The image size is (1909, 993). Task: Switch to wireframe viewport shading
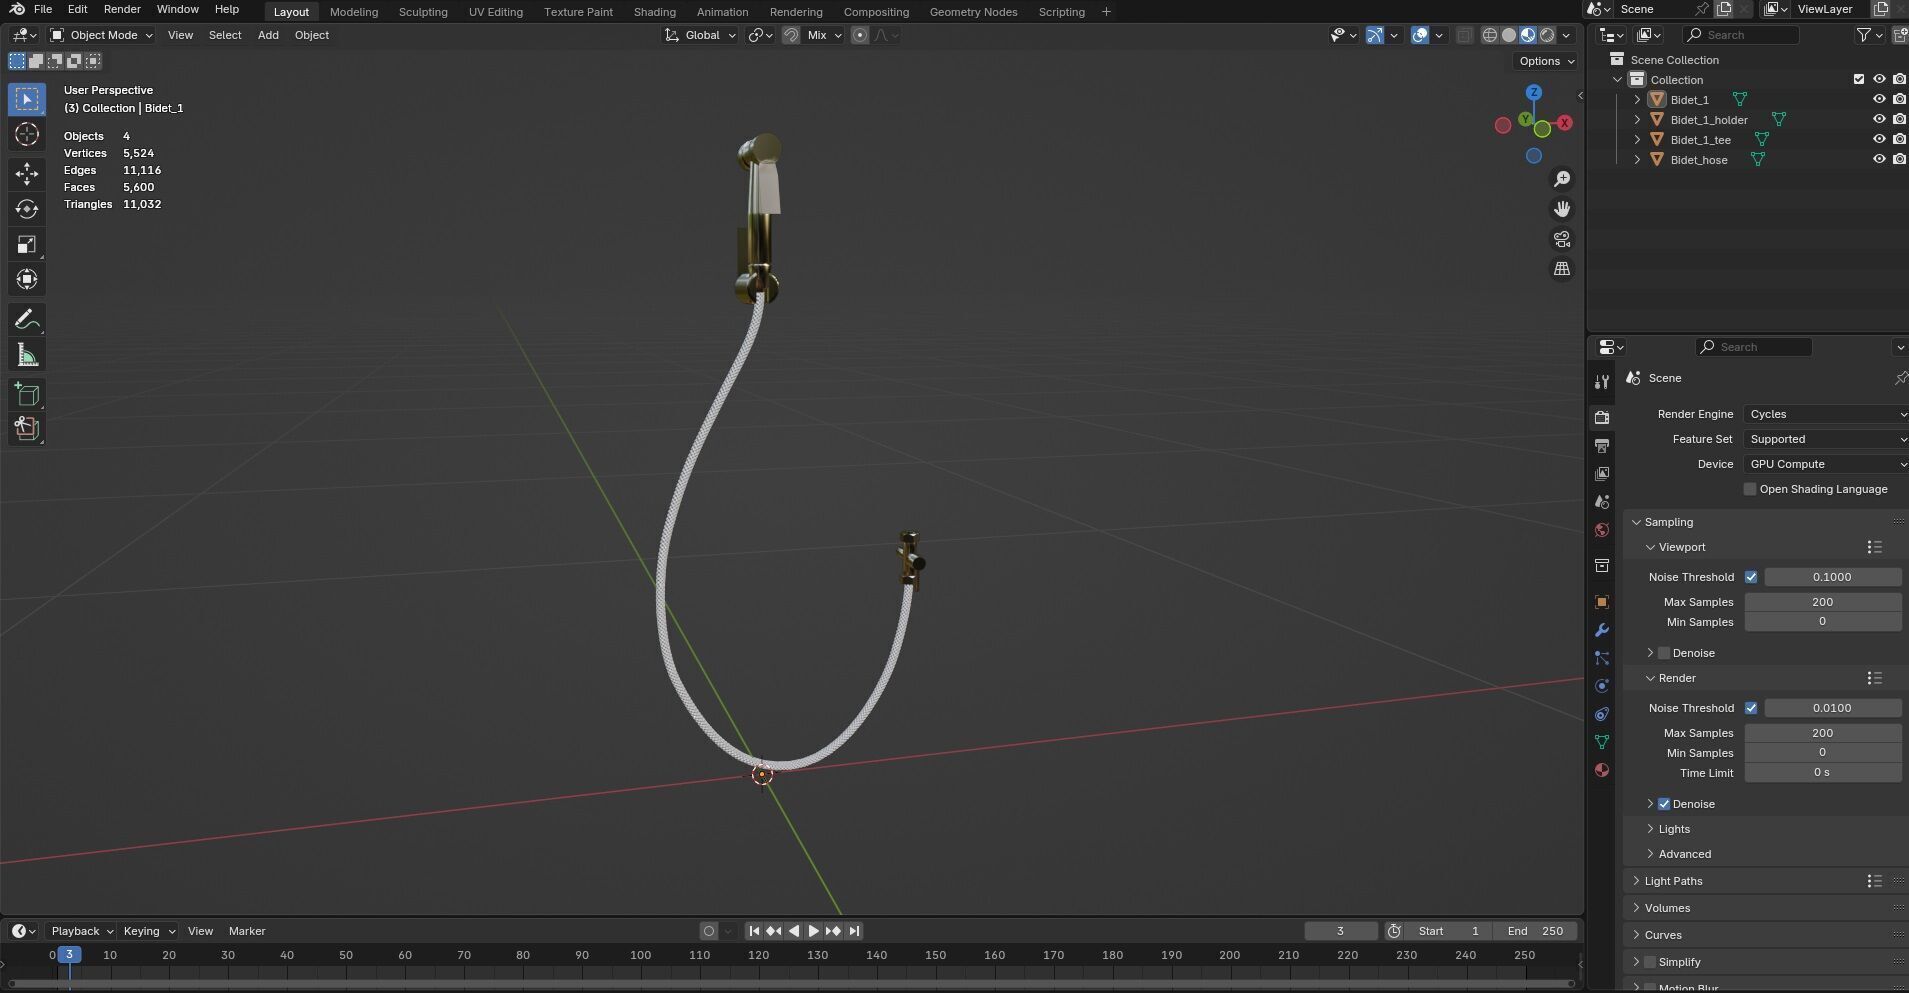coord(1490,35)
